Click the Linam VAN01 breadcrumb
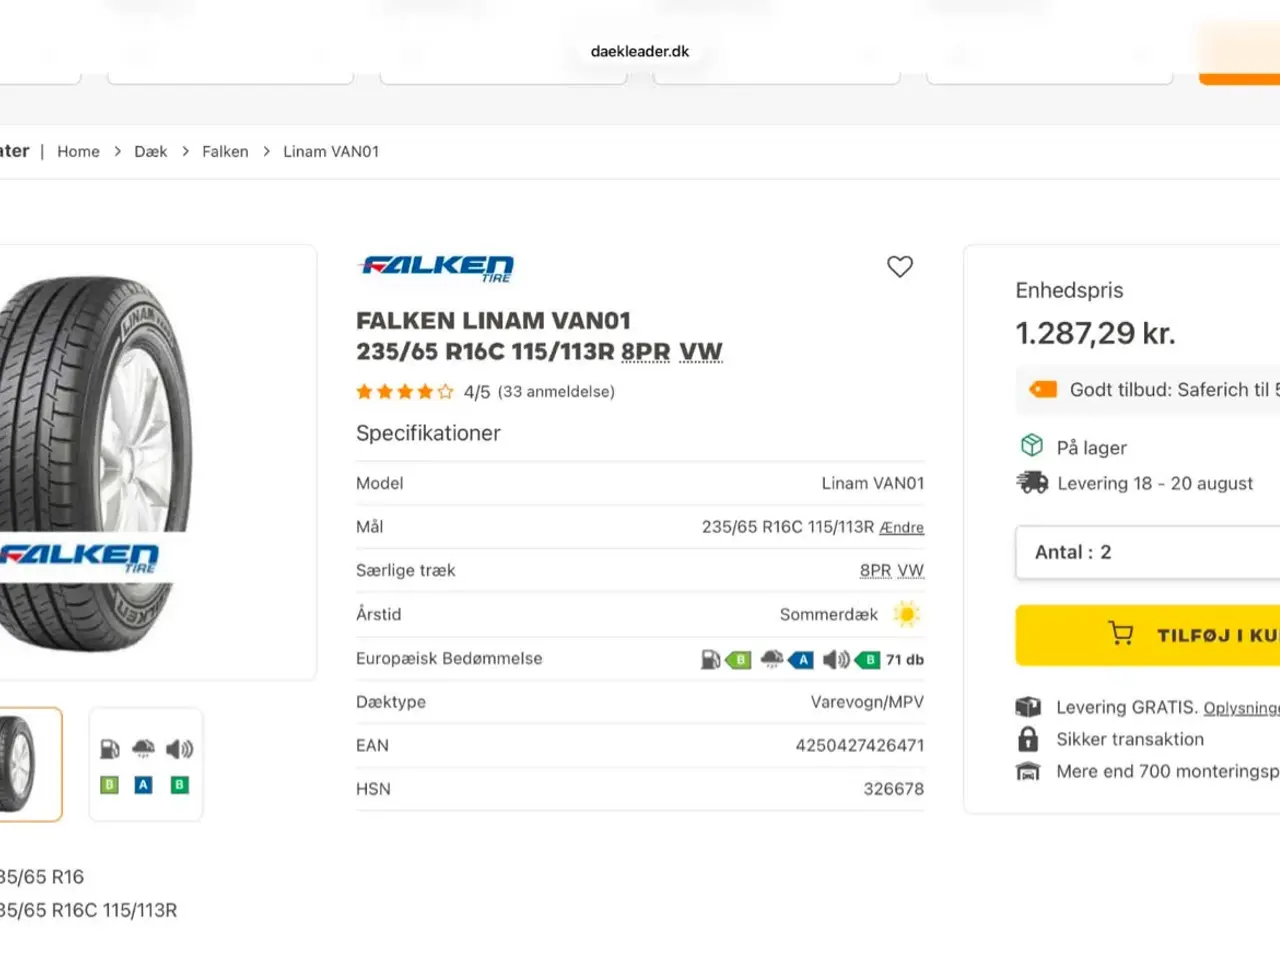 [x=331, y=151]
